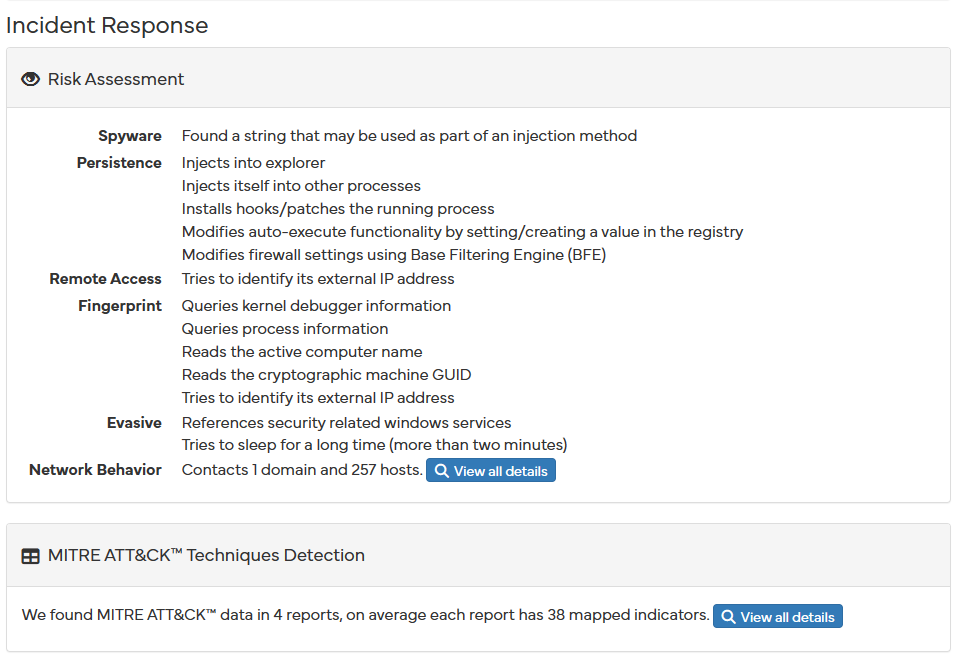Click external IP address line under Remote Access
This screenshot has height=656, width=961.
318,279
